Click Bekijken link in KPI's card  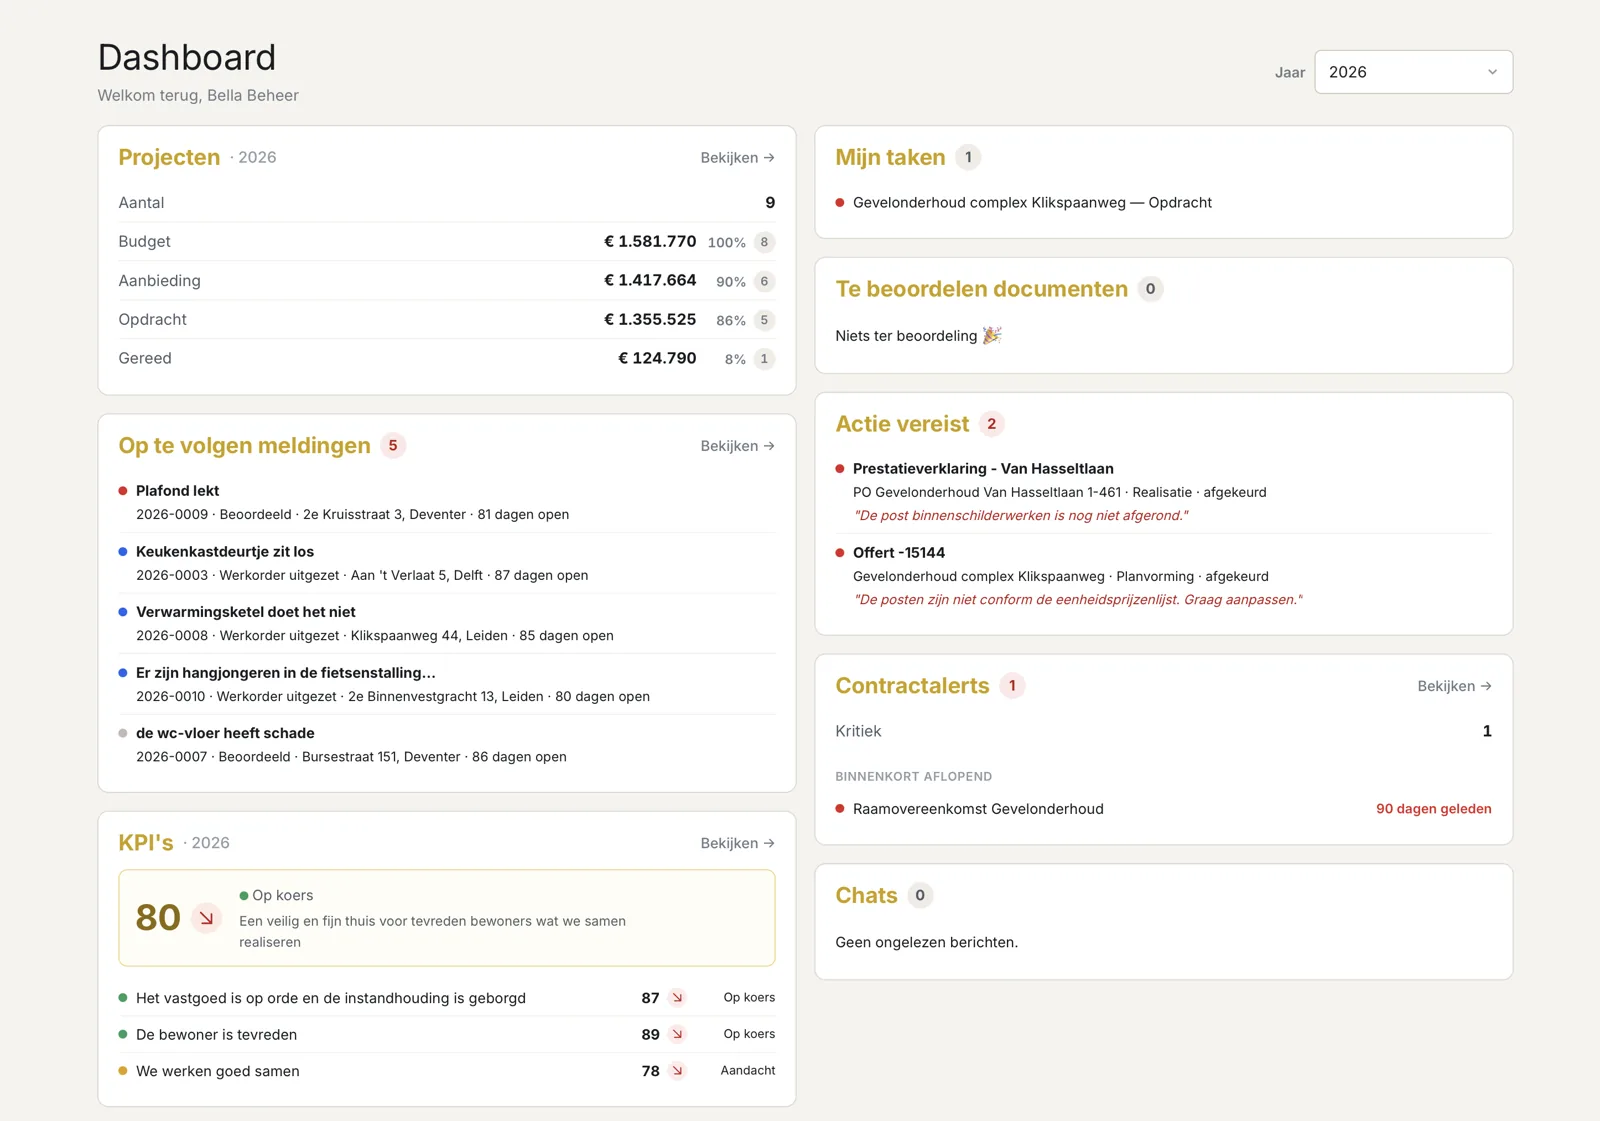[x=738, y=843]
